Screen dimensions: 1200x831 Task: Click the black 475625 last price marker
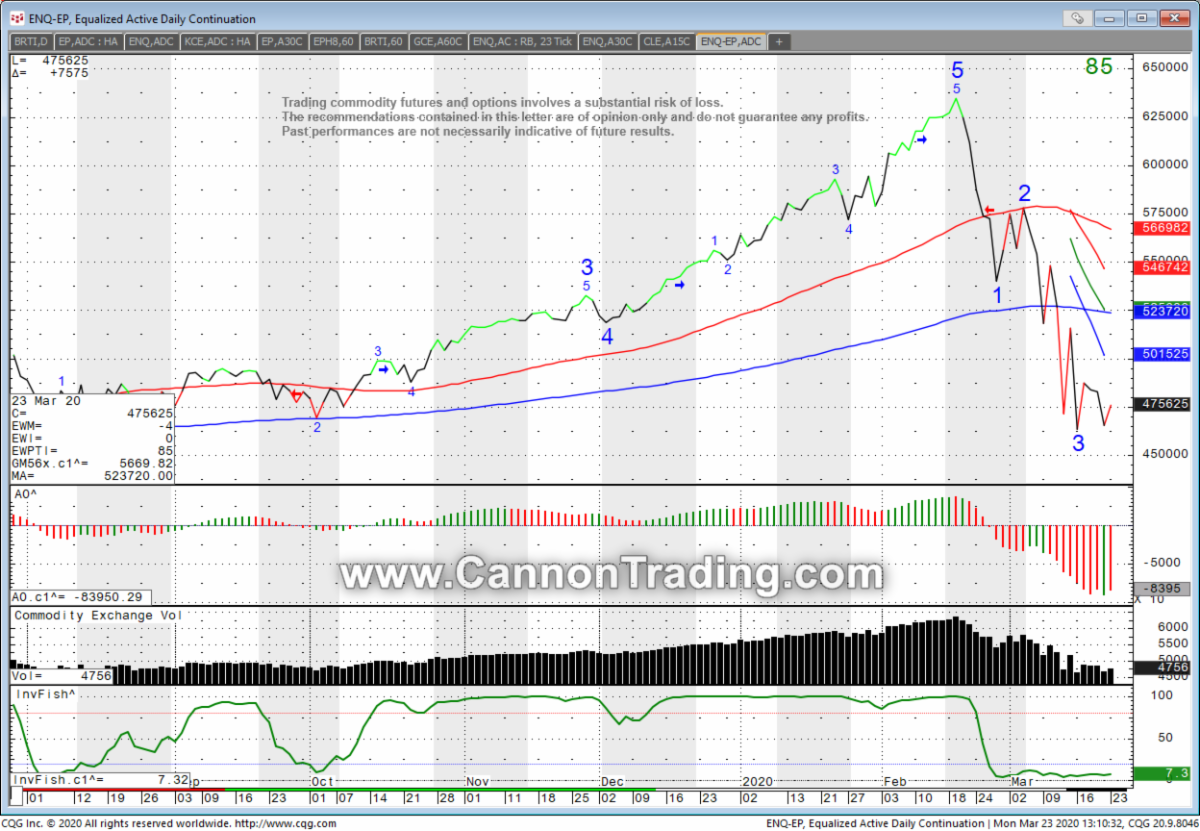pyautogui.click(x=1162, y=404)
